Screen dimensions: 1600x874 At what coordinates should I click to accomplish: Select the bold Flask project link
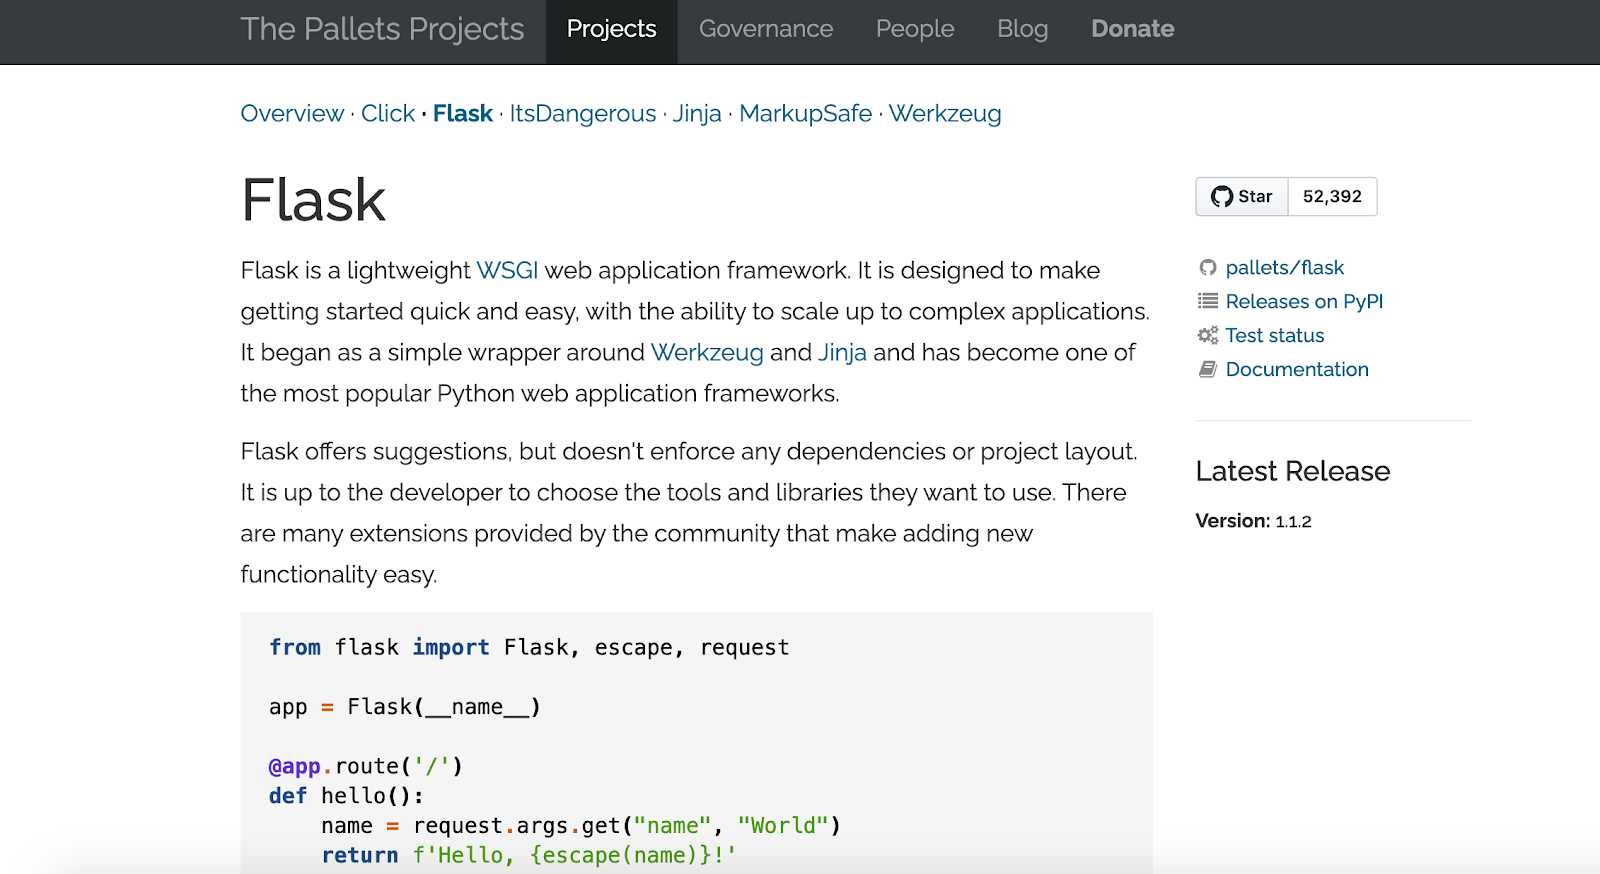[x=463, y=113]
